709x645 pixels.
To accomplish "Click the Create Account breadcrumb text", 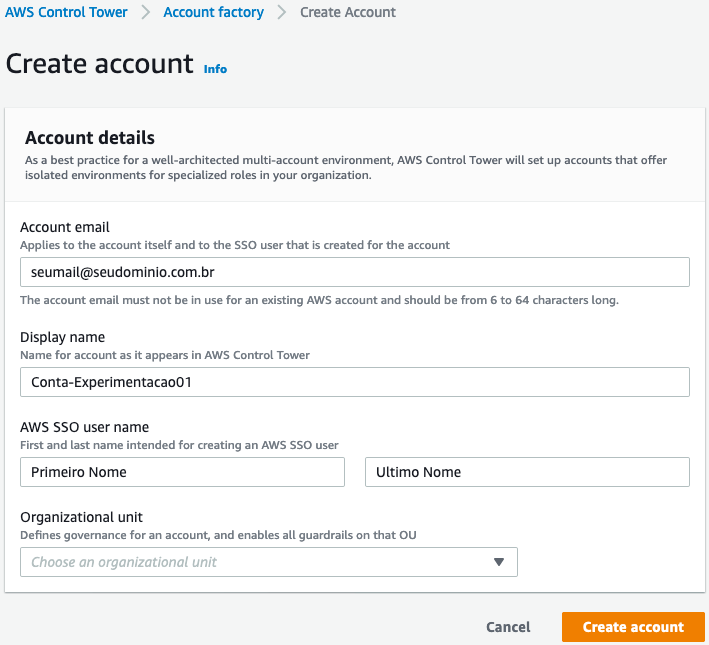I will 348,13.
